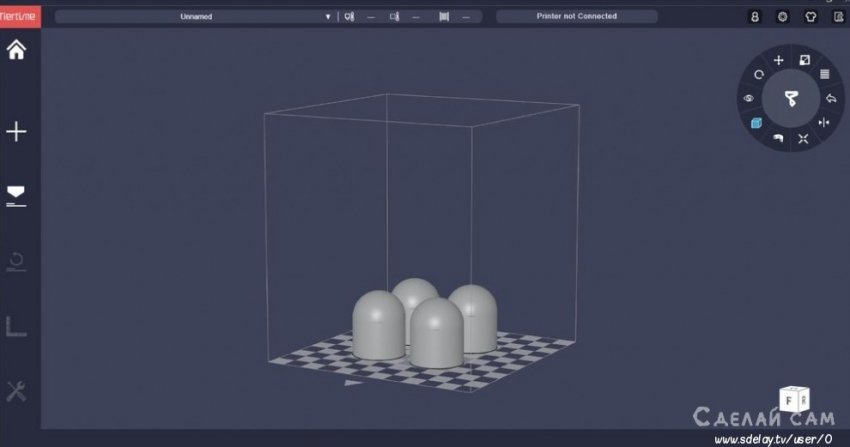Screen dimensions: 850x447
Task: Open the wrench Maintenance icon
Action: 17,391
